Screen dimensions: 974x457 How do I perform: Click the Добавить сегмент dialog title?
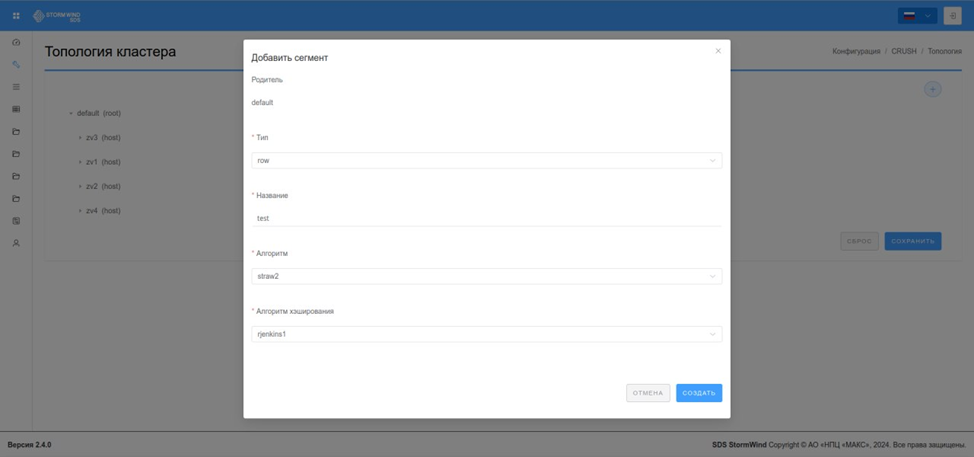[289, 58]
